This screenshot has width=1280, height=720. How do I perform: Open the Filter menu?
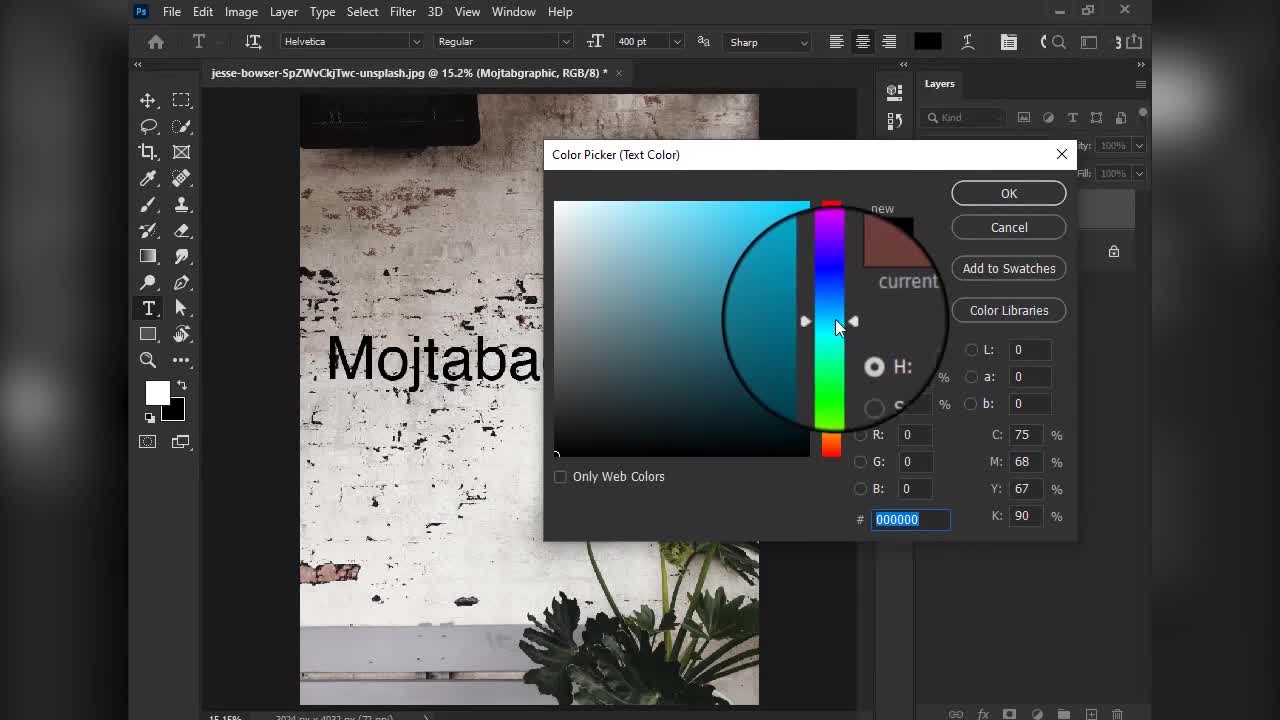click(x=403, y=12)
